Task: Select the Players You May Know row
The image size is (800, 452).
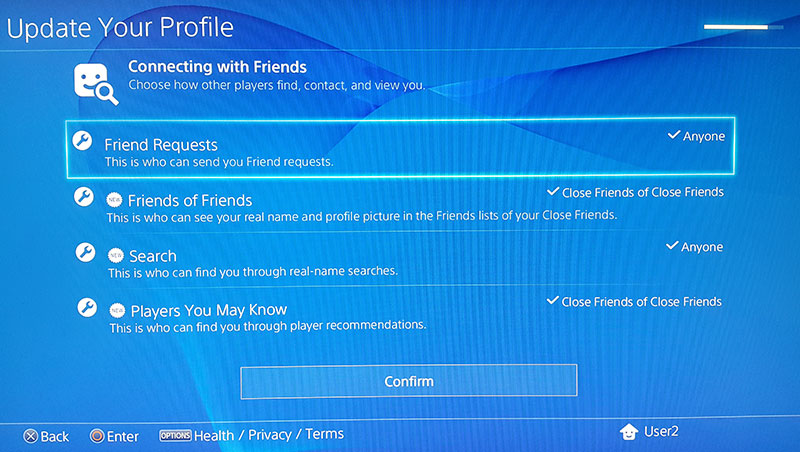Action: (400, 316)
